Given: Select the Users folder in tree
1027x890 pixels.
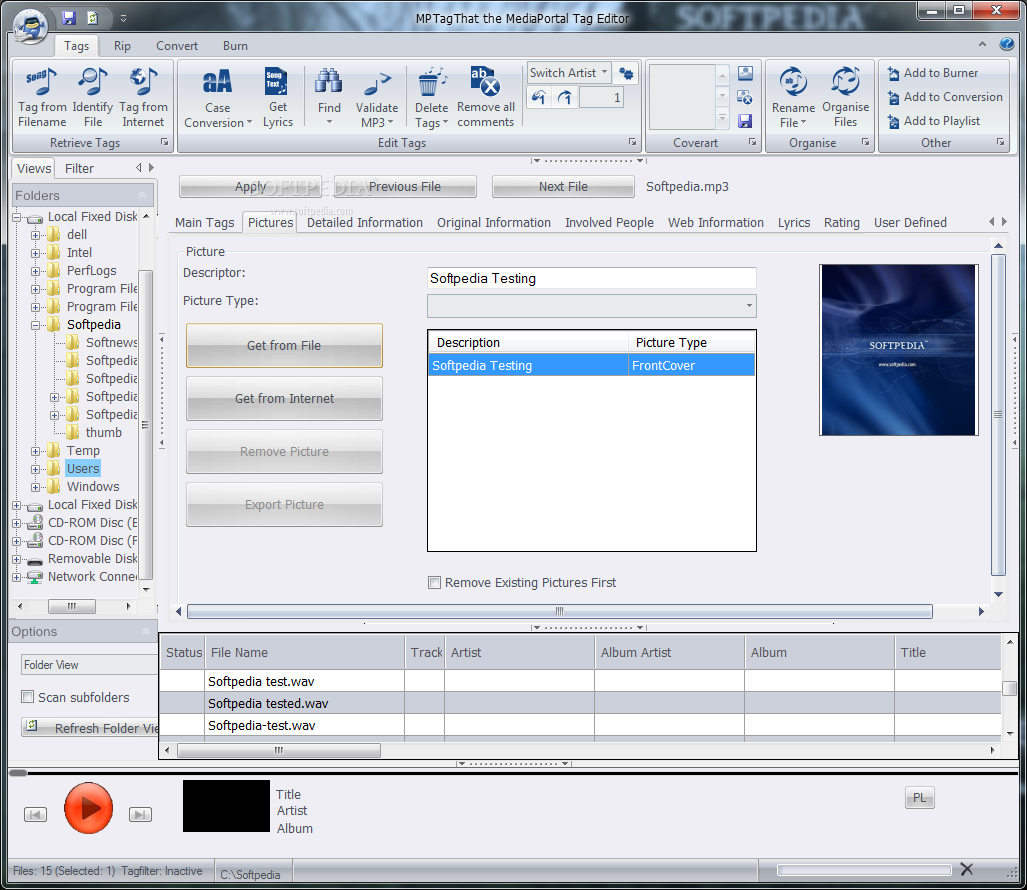Looking at the screenshot, I should coord(83,468).
